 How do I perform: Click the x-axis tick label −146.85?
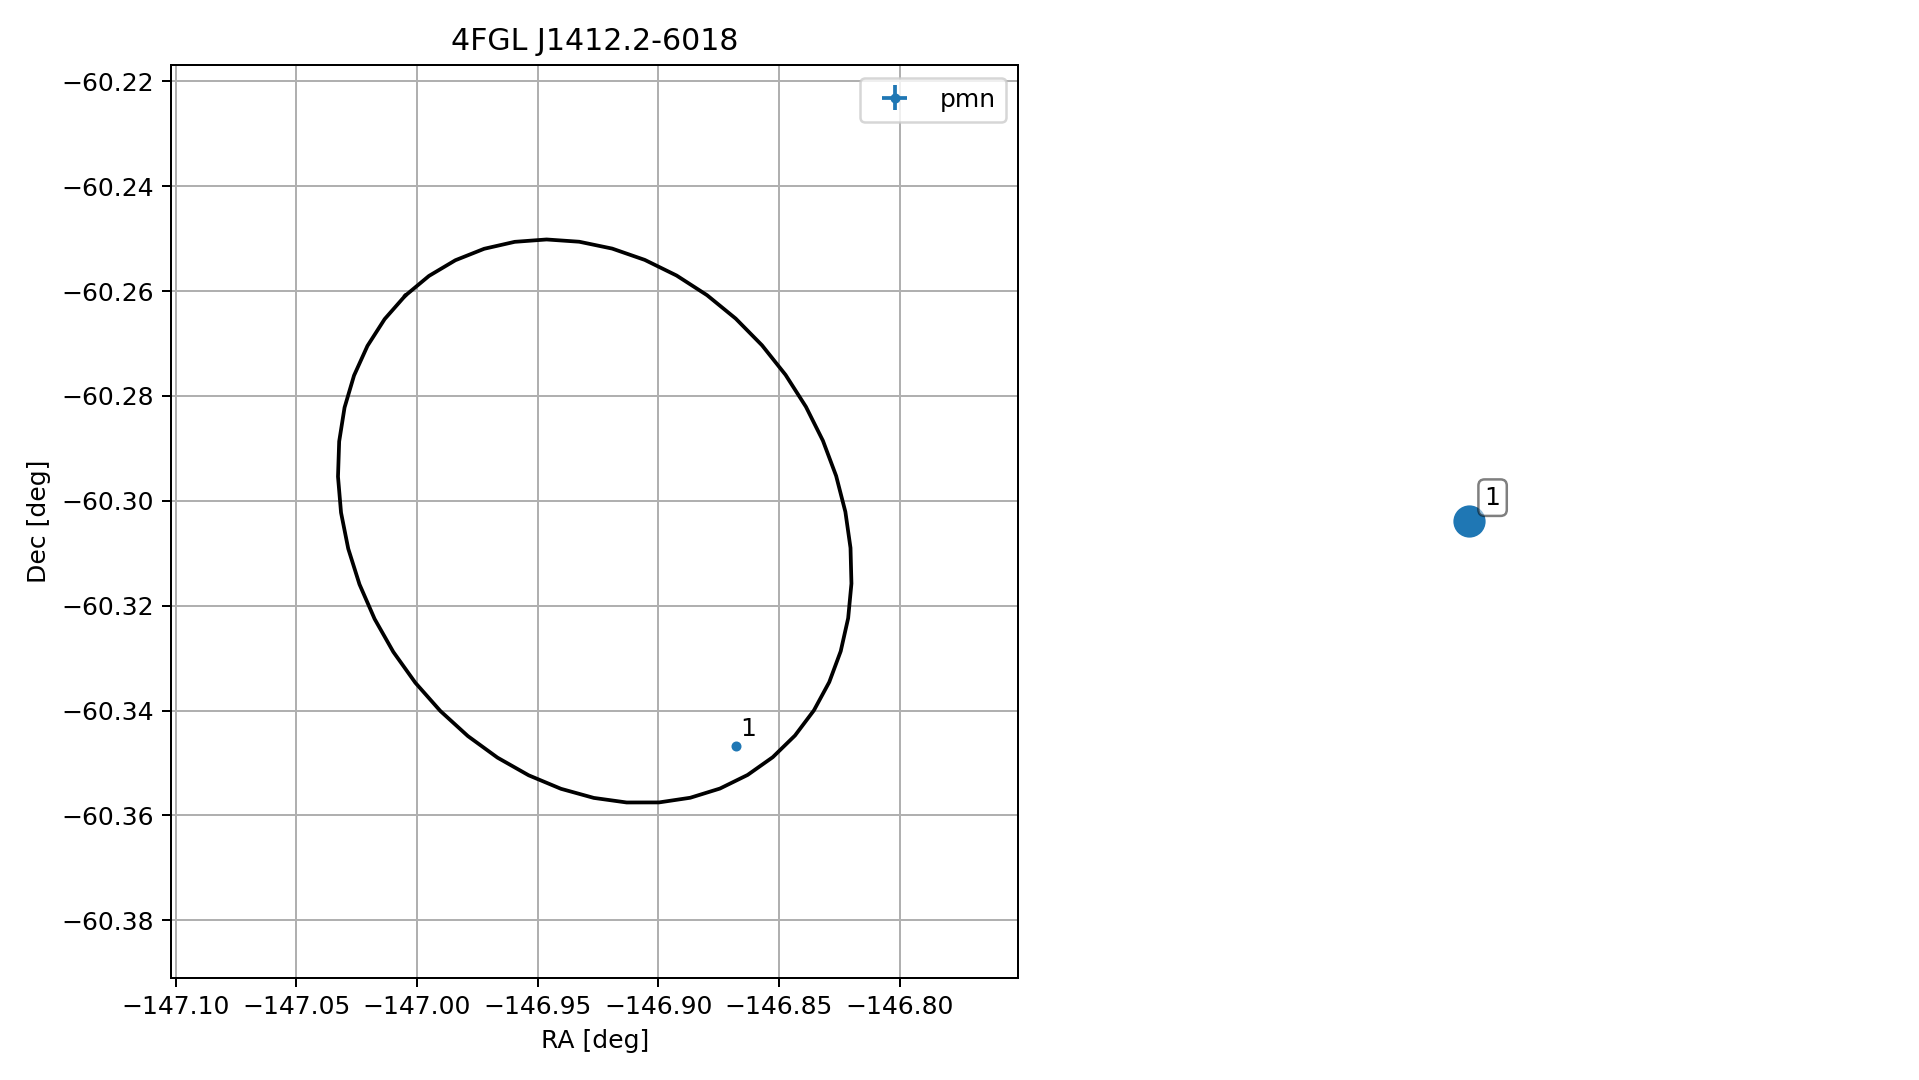pyautogui.click(x=779, y=1006)
